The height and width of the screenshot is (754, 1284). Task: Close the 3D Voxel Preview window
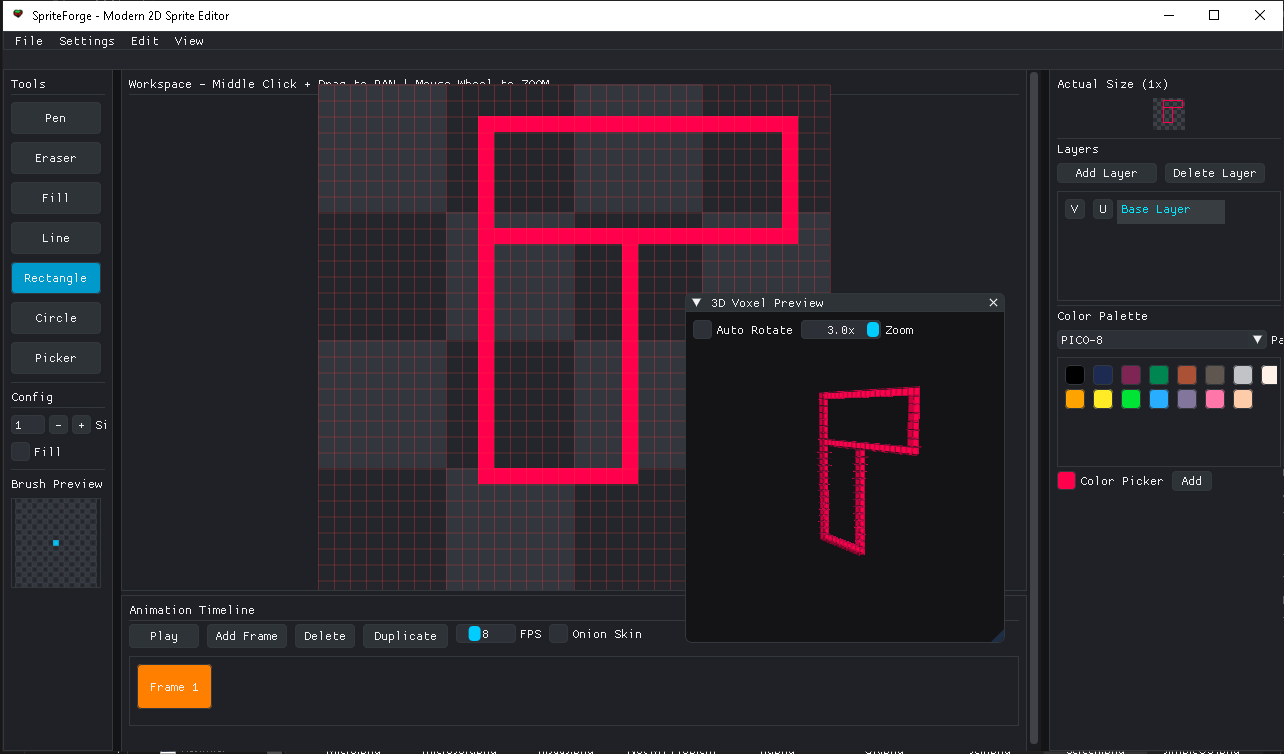[993, 303]
